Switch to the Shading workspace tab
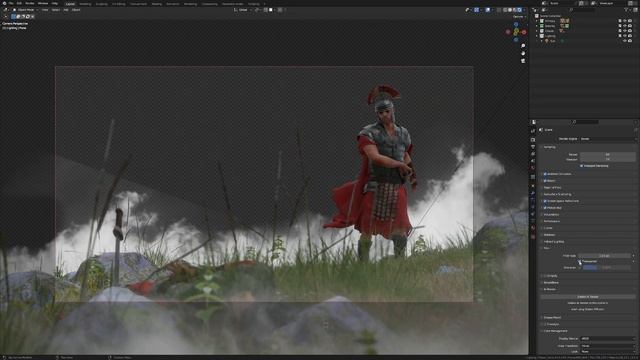The height and width of the screenshot is (360, 640). click(157, 4)
